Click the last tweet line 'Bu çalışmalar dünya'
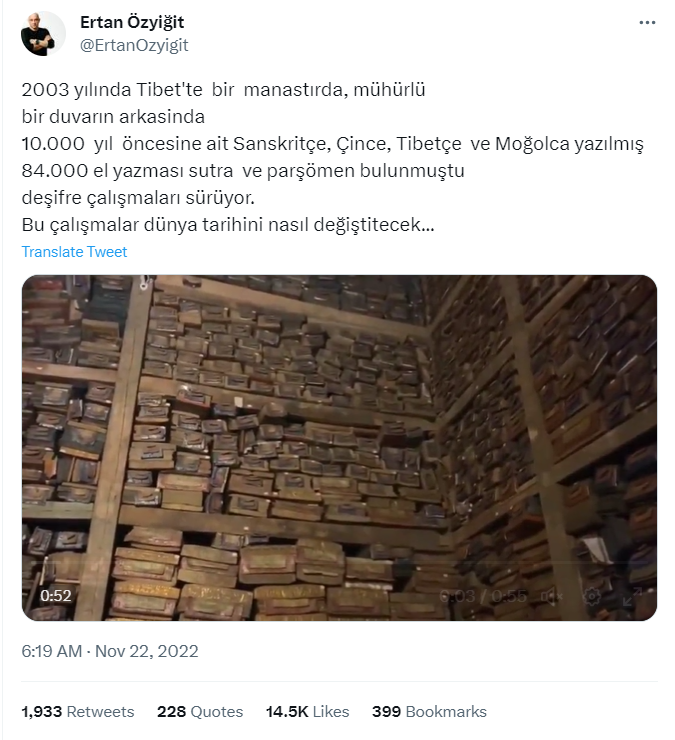The height and width of the screenshot is (740, 675). (x=228, y=225)
